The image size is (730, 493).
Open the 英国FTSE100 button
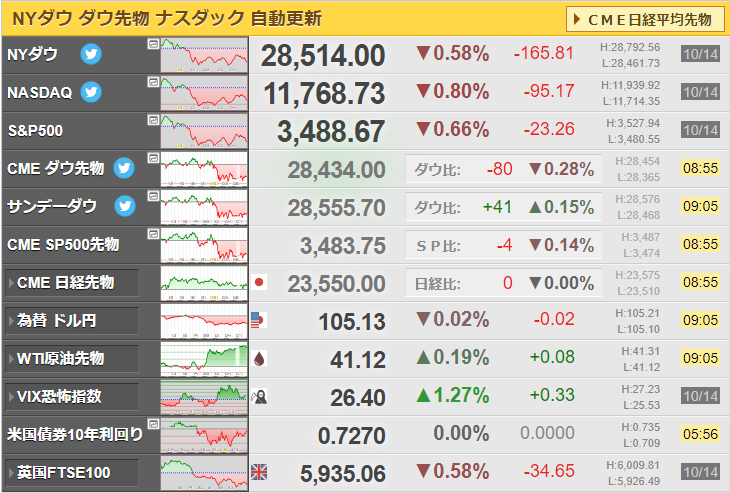[72, 473]
